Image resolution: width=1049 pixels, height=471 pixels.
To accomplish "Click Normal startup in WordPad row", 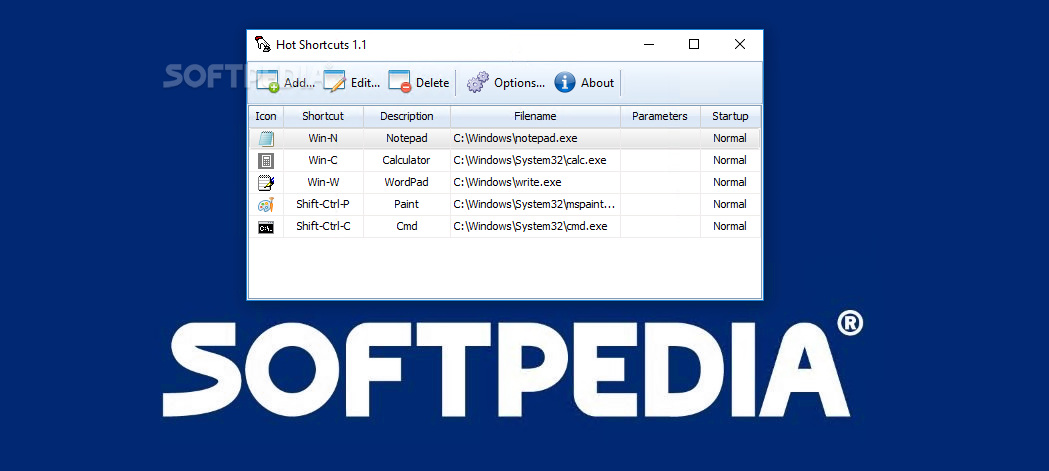I will 730,182.
